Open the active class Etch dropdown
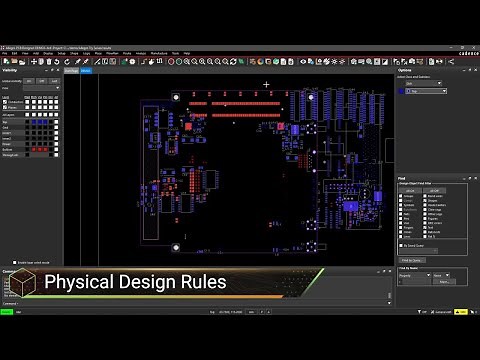Screen dimensions: 480x360 (423, 83)
